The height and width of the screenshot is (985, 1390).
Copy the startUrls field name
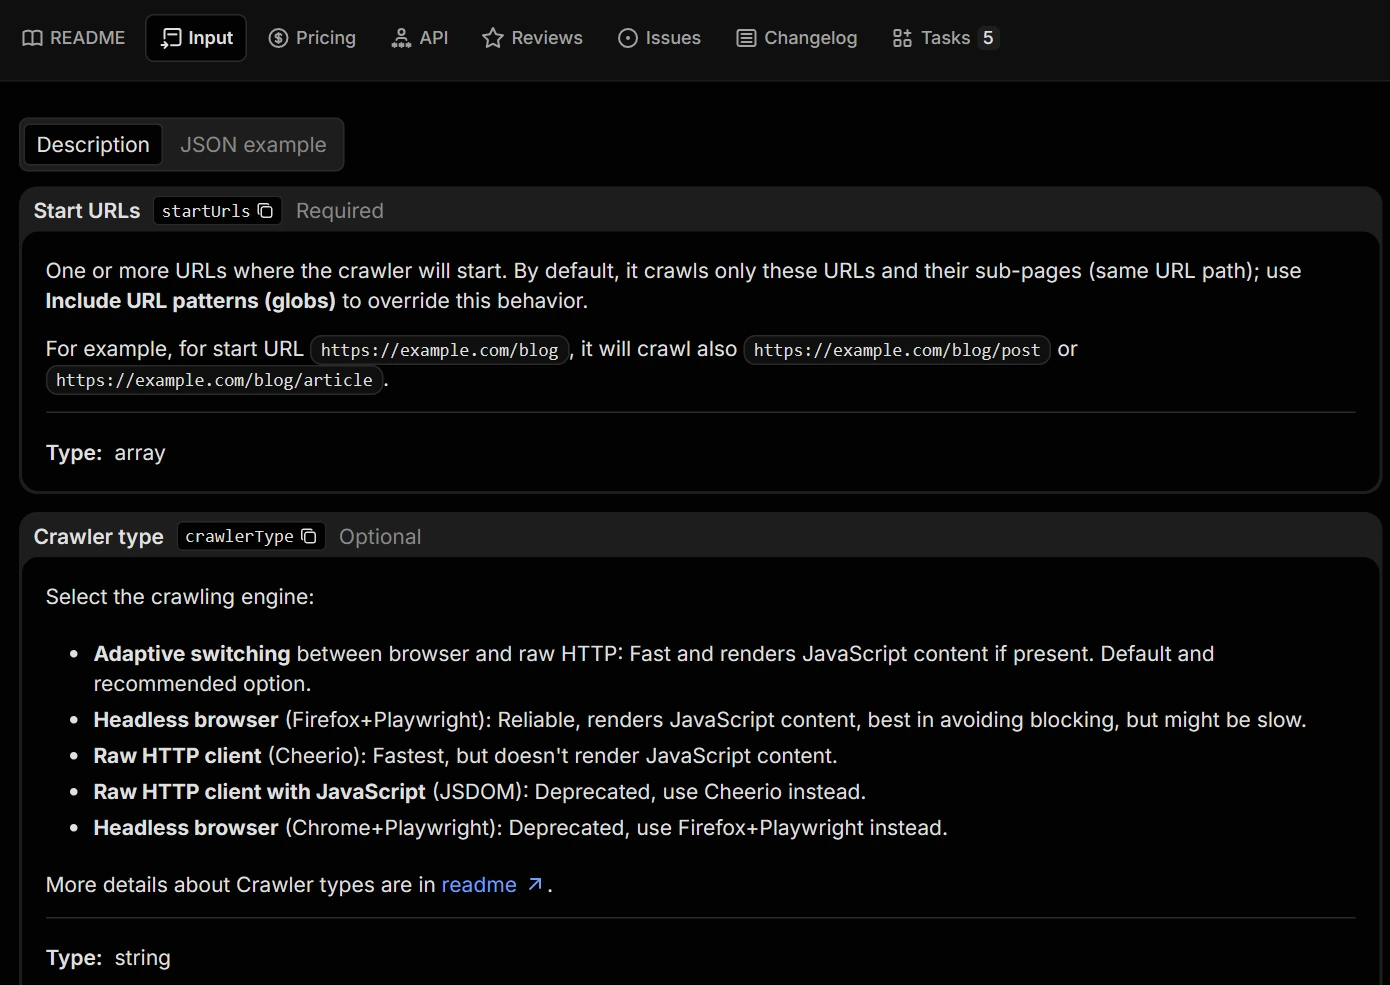click(265, 211)
